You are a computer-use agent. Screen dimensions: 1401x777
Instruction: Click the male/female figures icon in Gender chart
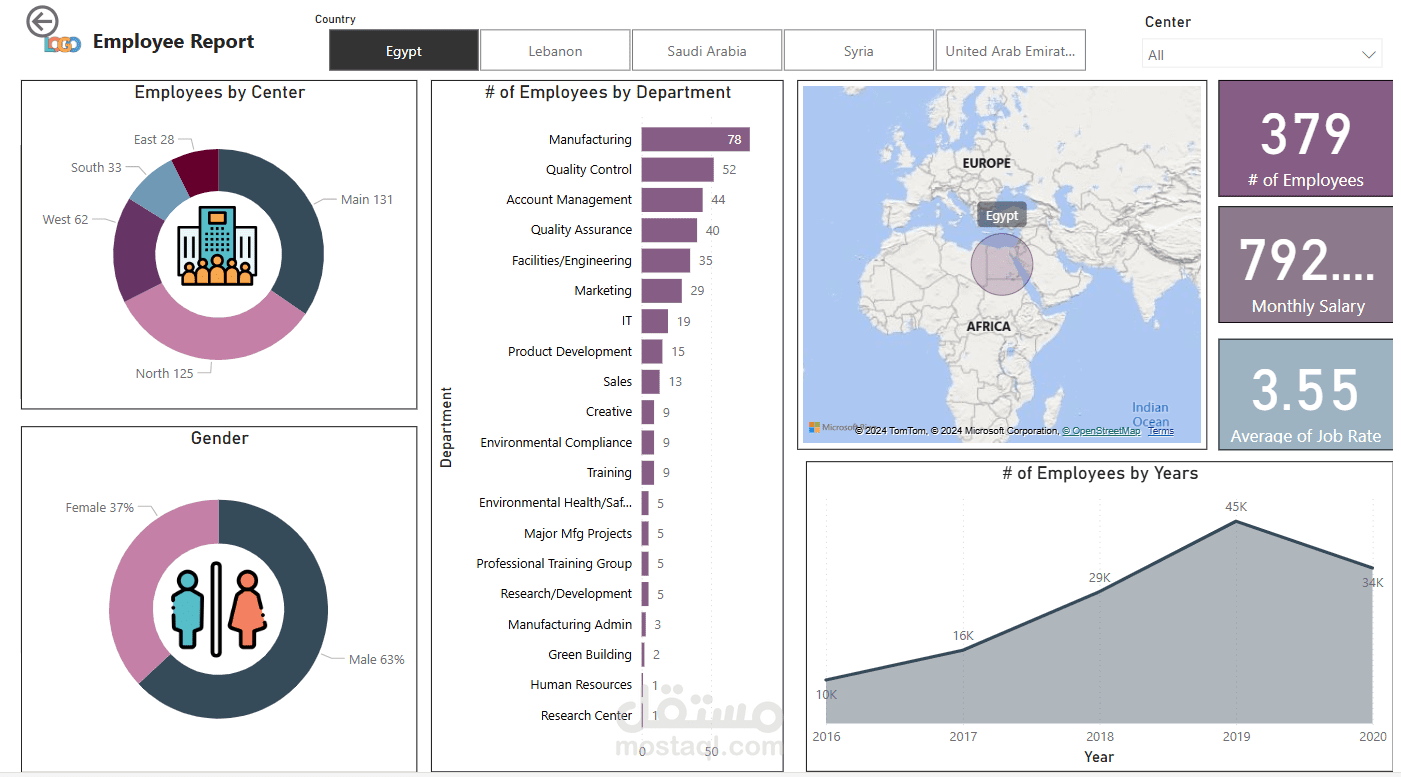pos(218,608)
